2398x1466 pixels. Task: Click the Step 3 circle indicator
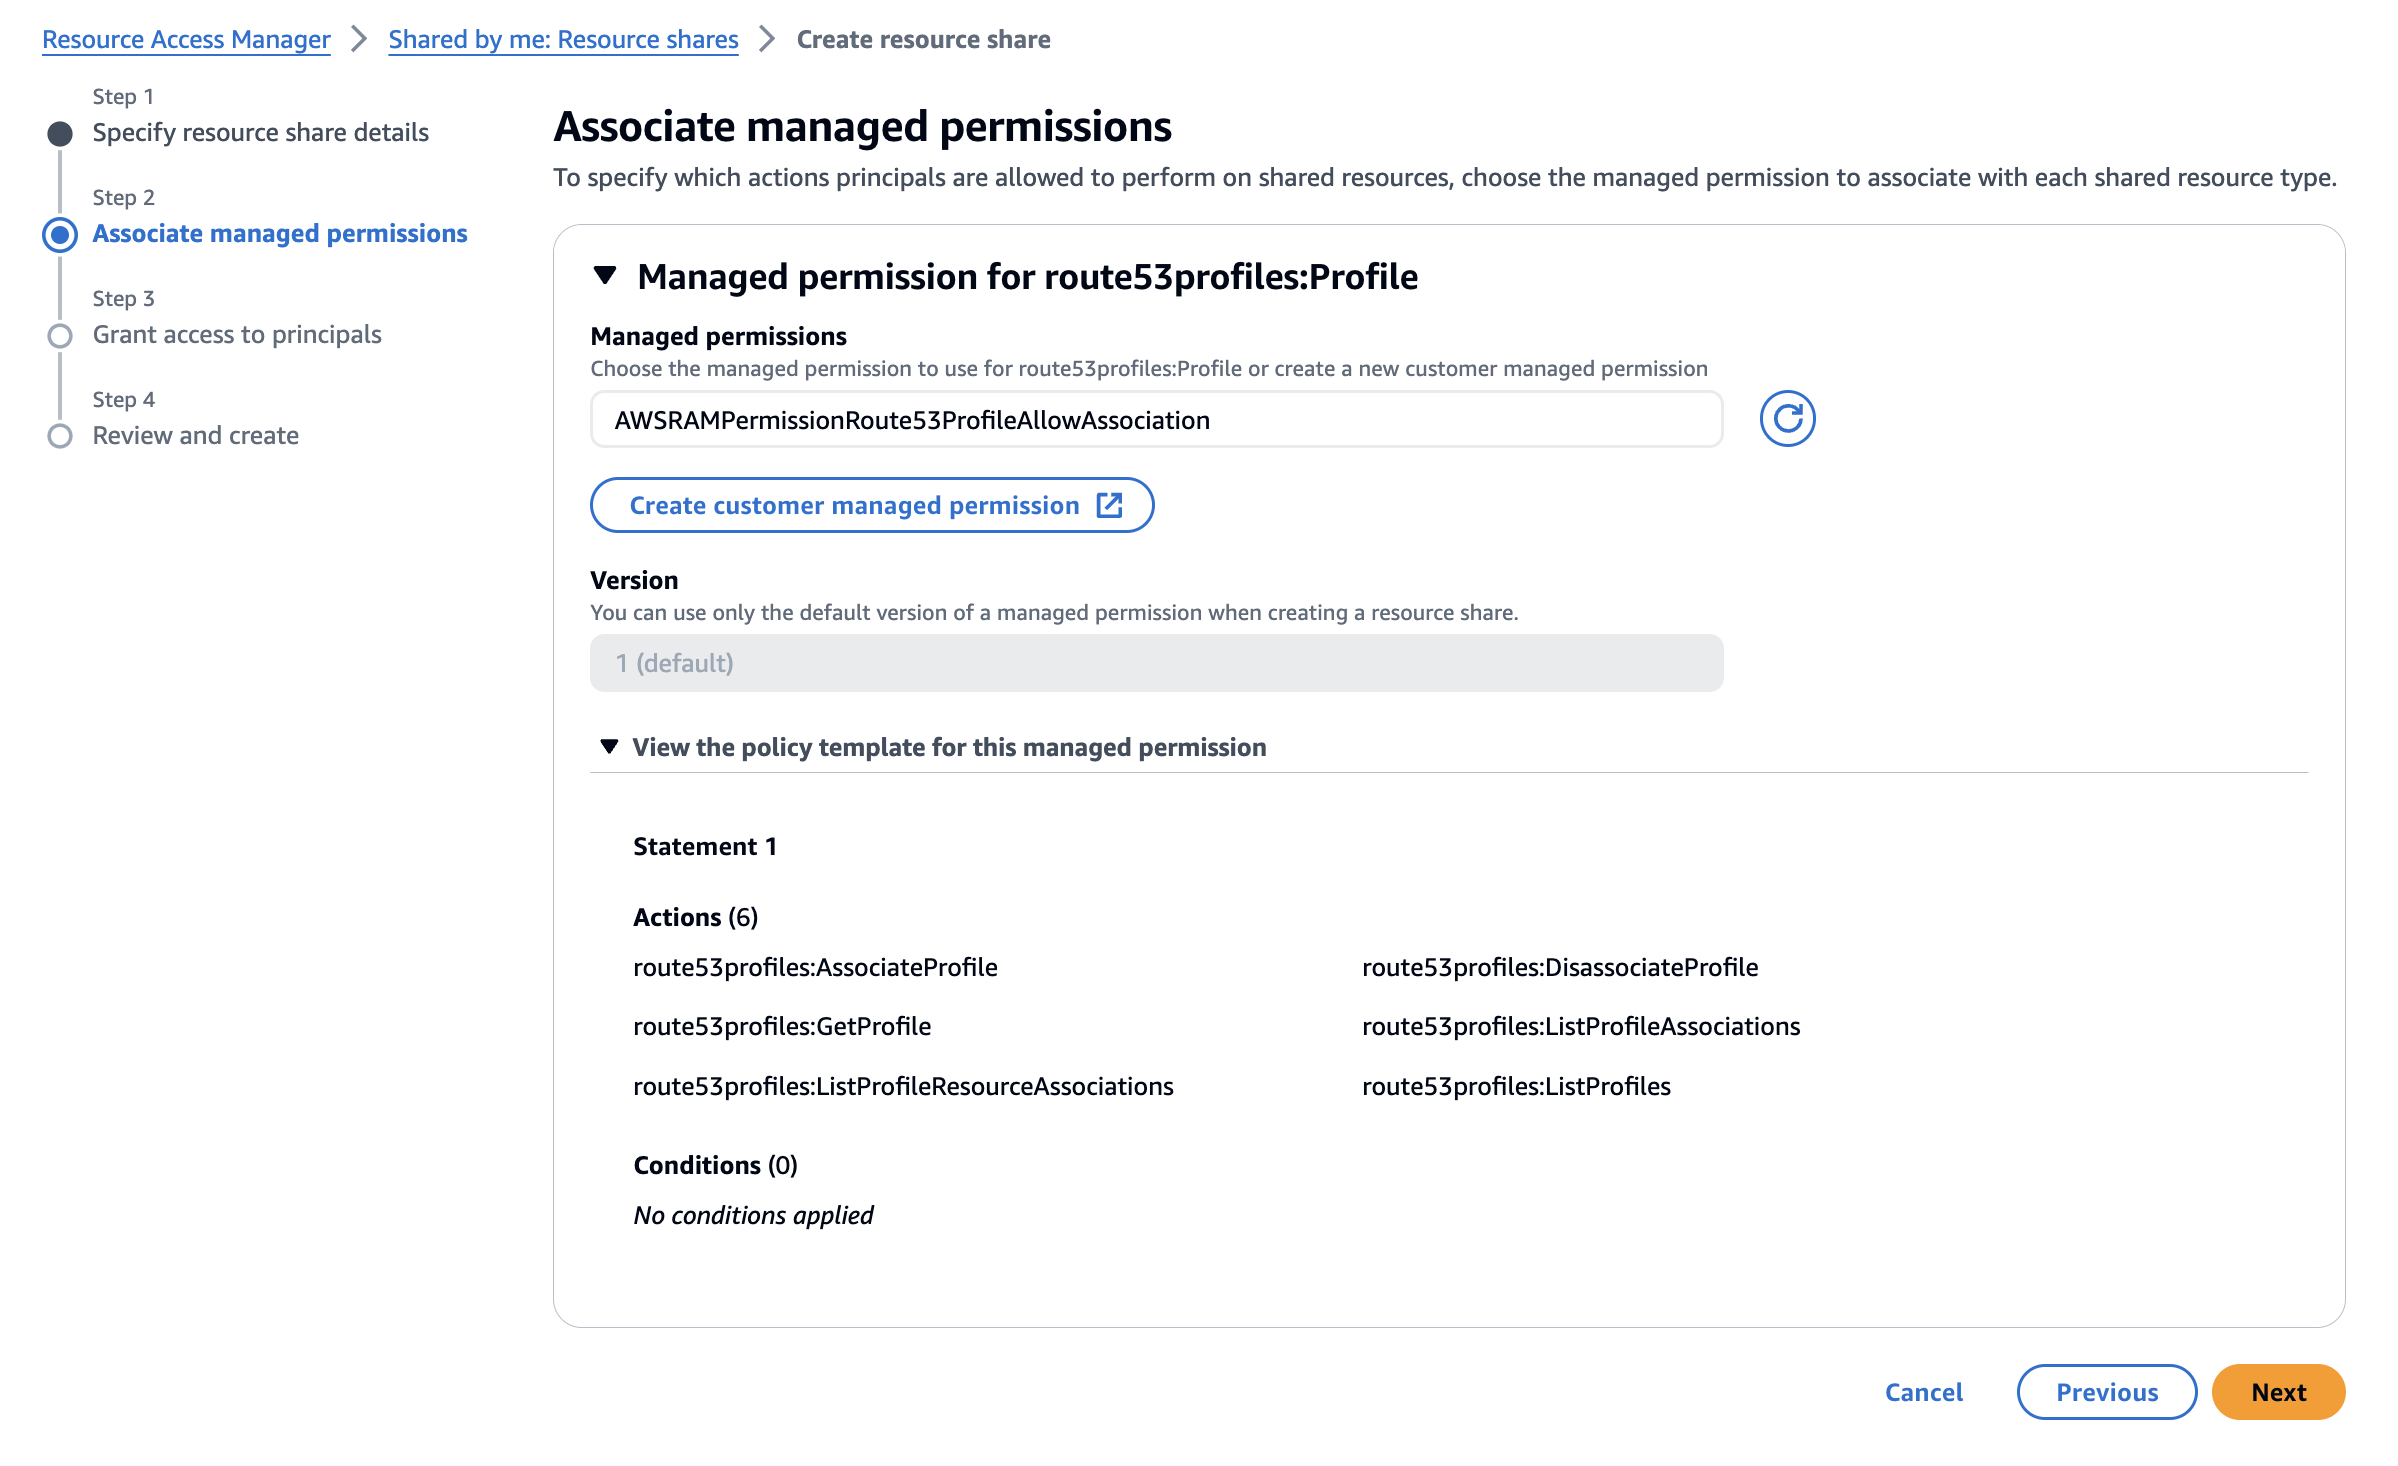(x=60, y=336)
